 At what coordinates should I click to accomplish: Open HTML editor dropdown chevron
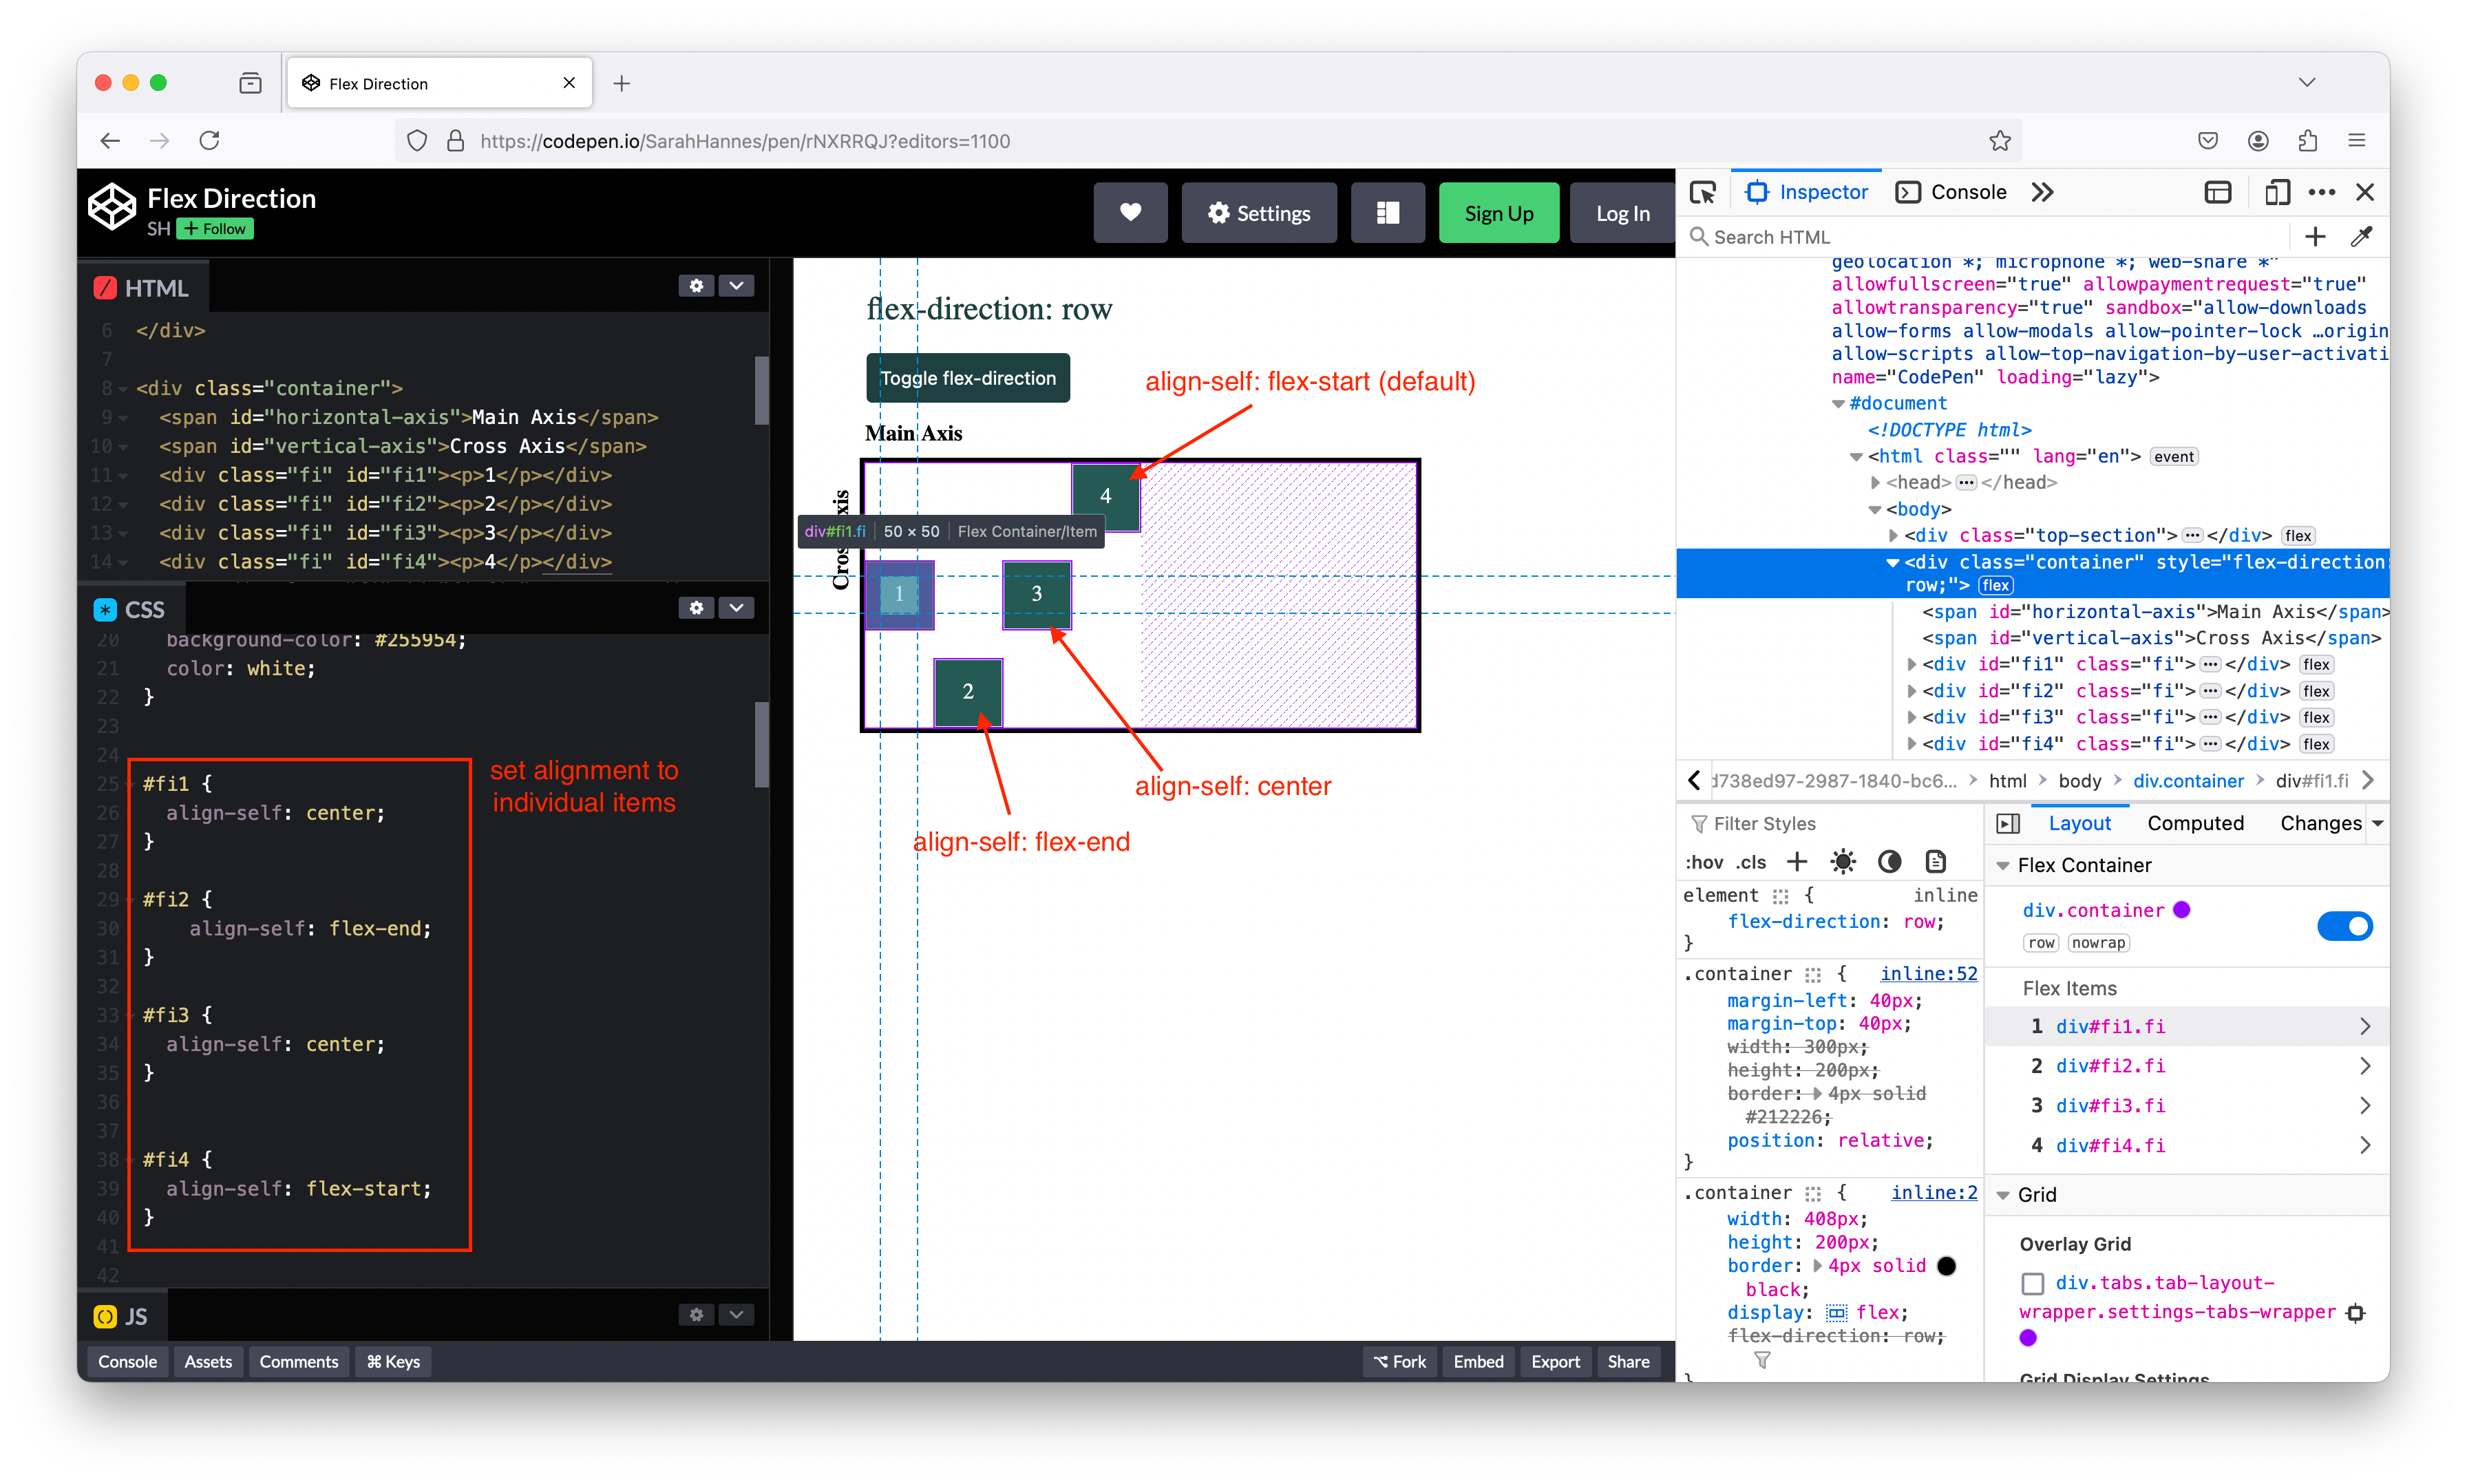[x=736, y=286]
